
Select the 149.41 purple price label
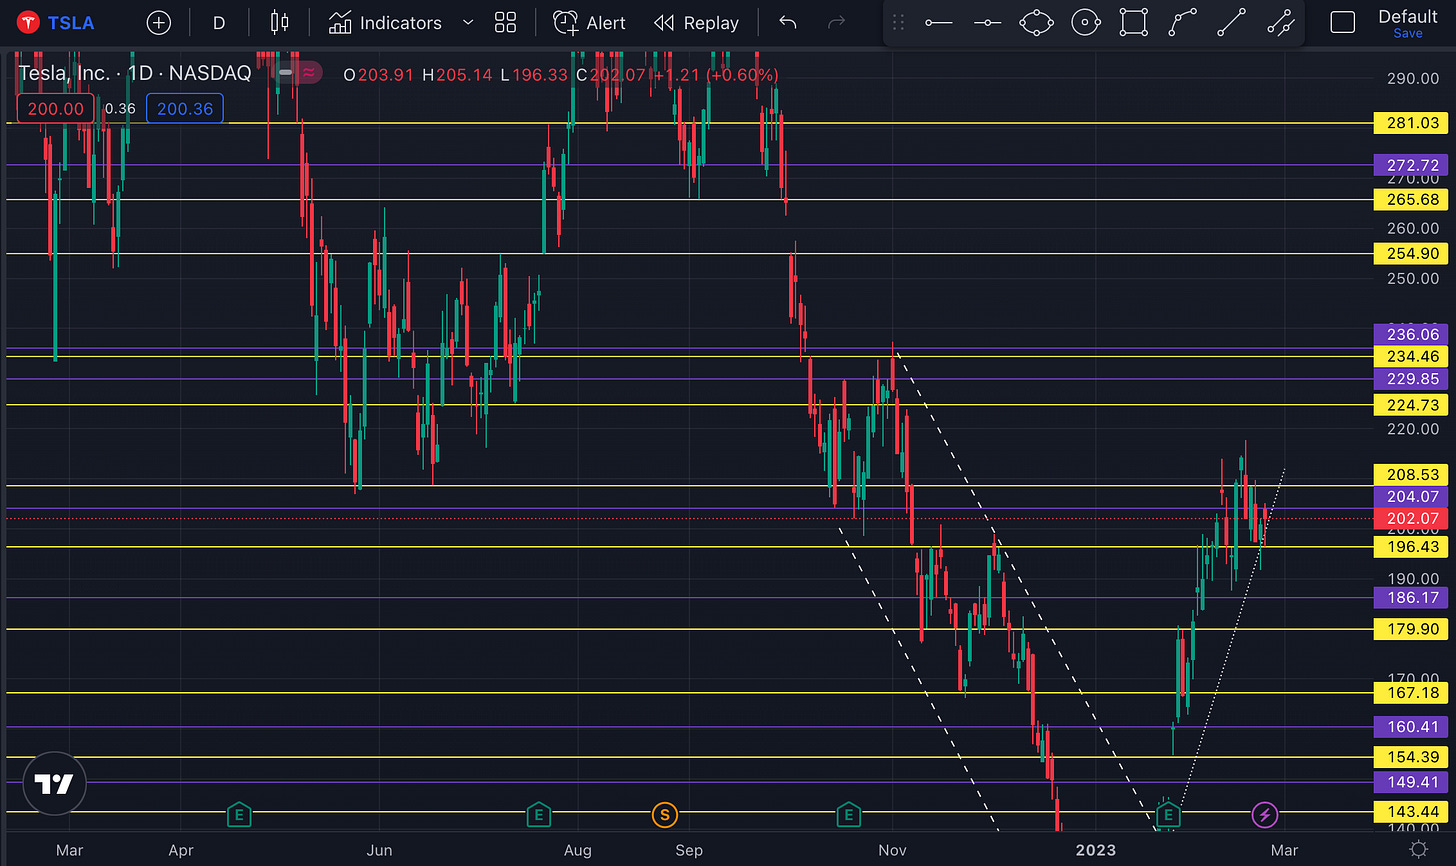point(1413,782)
